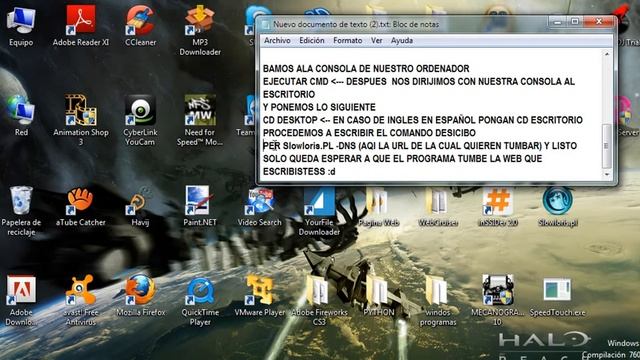640x360 pixels.
Task: Select the VMware Player shortcut
Action: 260,296
